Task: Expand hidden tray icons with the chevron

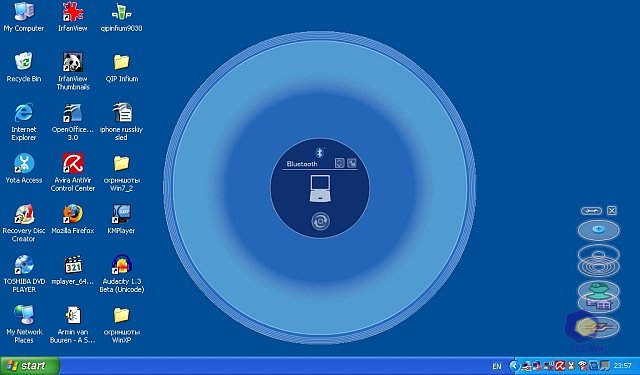Action: 515,366
